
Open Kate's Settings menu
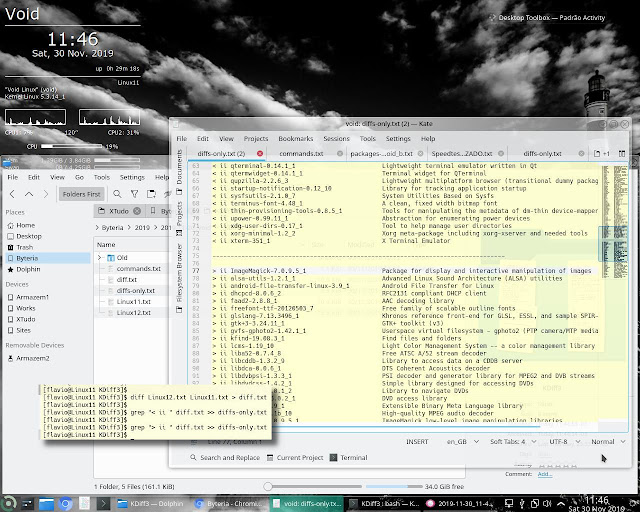click(x=398, y=139)
